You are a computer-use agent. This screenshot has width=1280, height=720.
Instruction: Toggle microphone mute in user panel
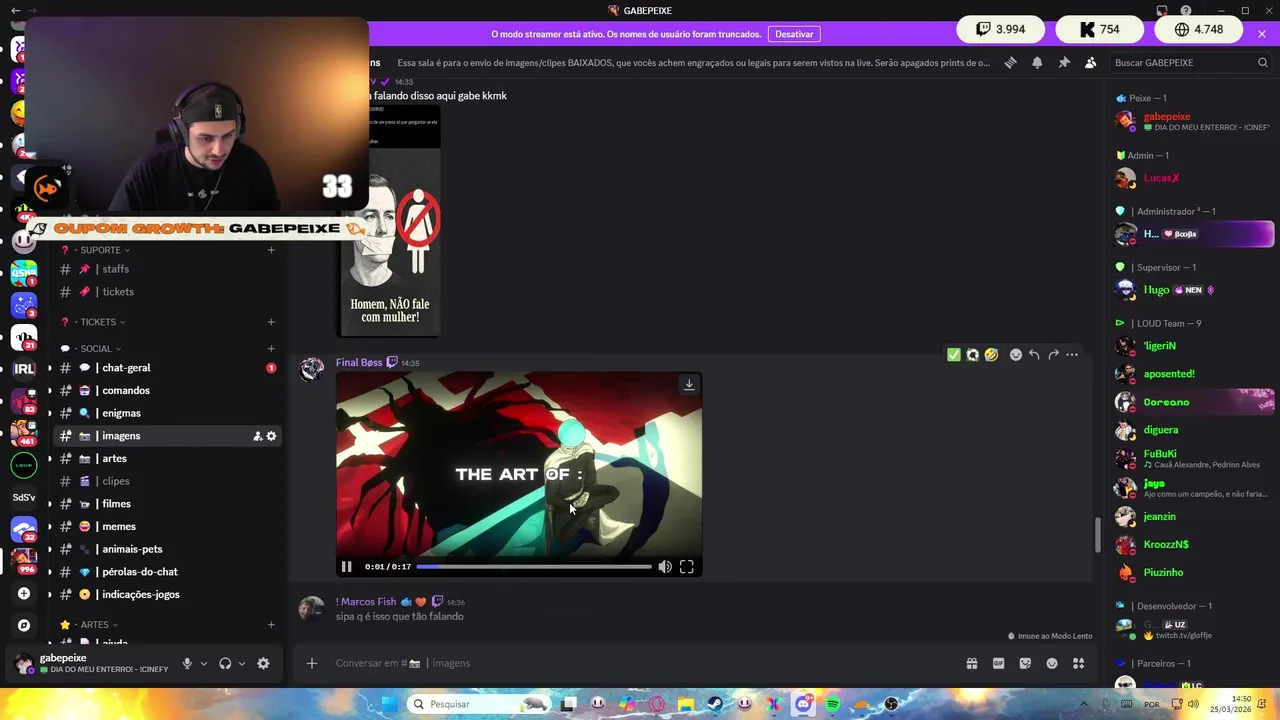(187, 664)
